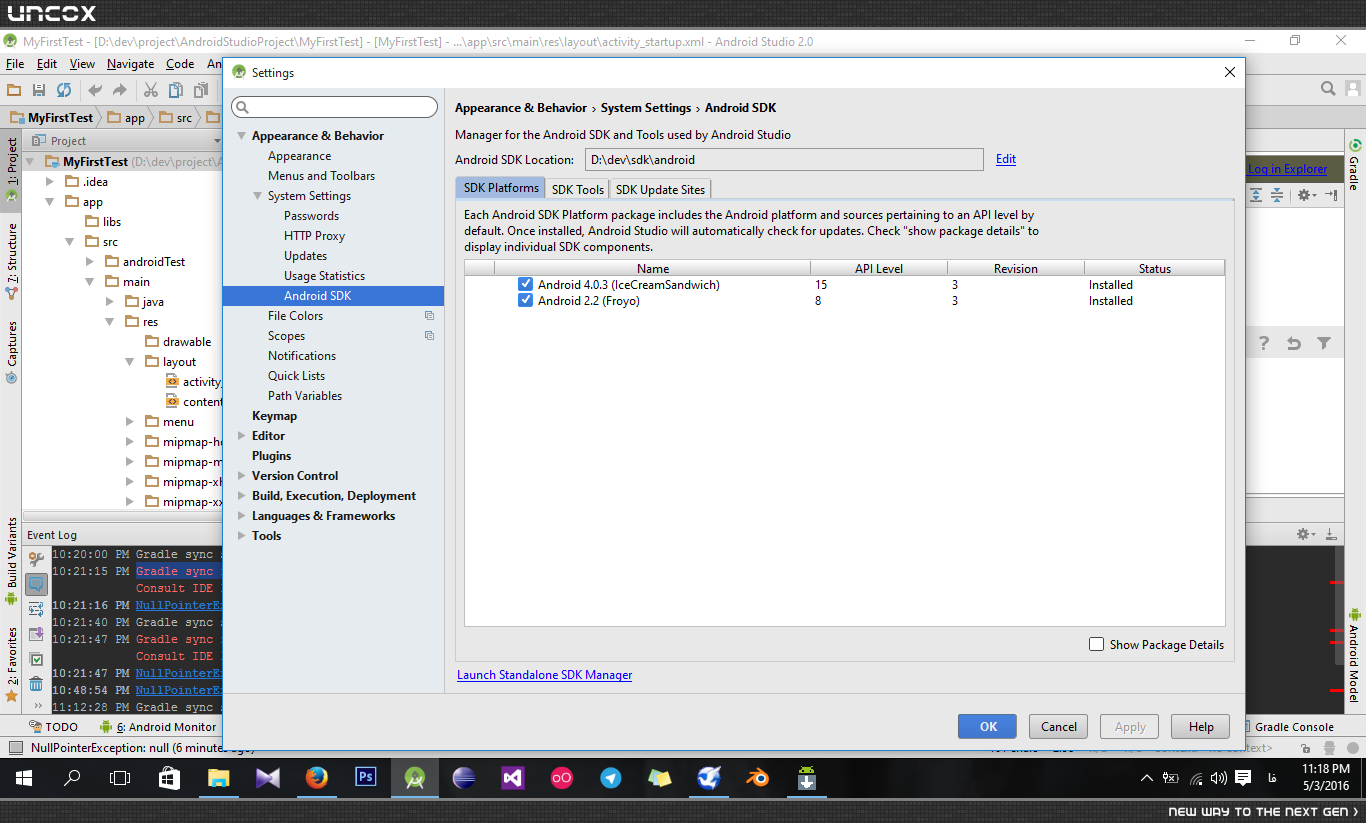Click the Log in Explorer link
This screenshot has width=1366, height=823.
pyautogui.click(x=1288, y=169)
